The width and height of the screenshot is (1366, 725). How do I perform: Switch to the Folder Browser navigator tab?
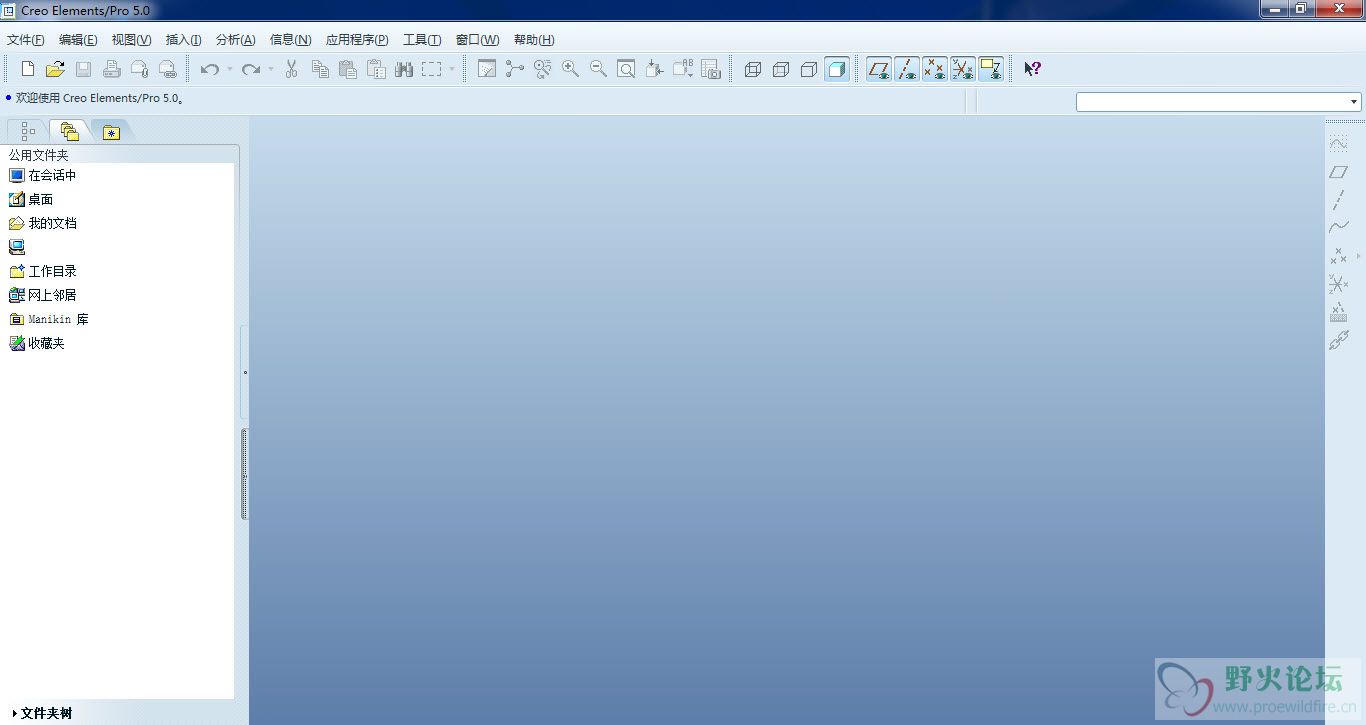click(69, 131)
